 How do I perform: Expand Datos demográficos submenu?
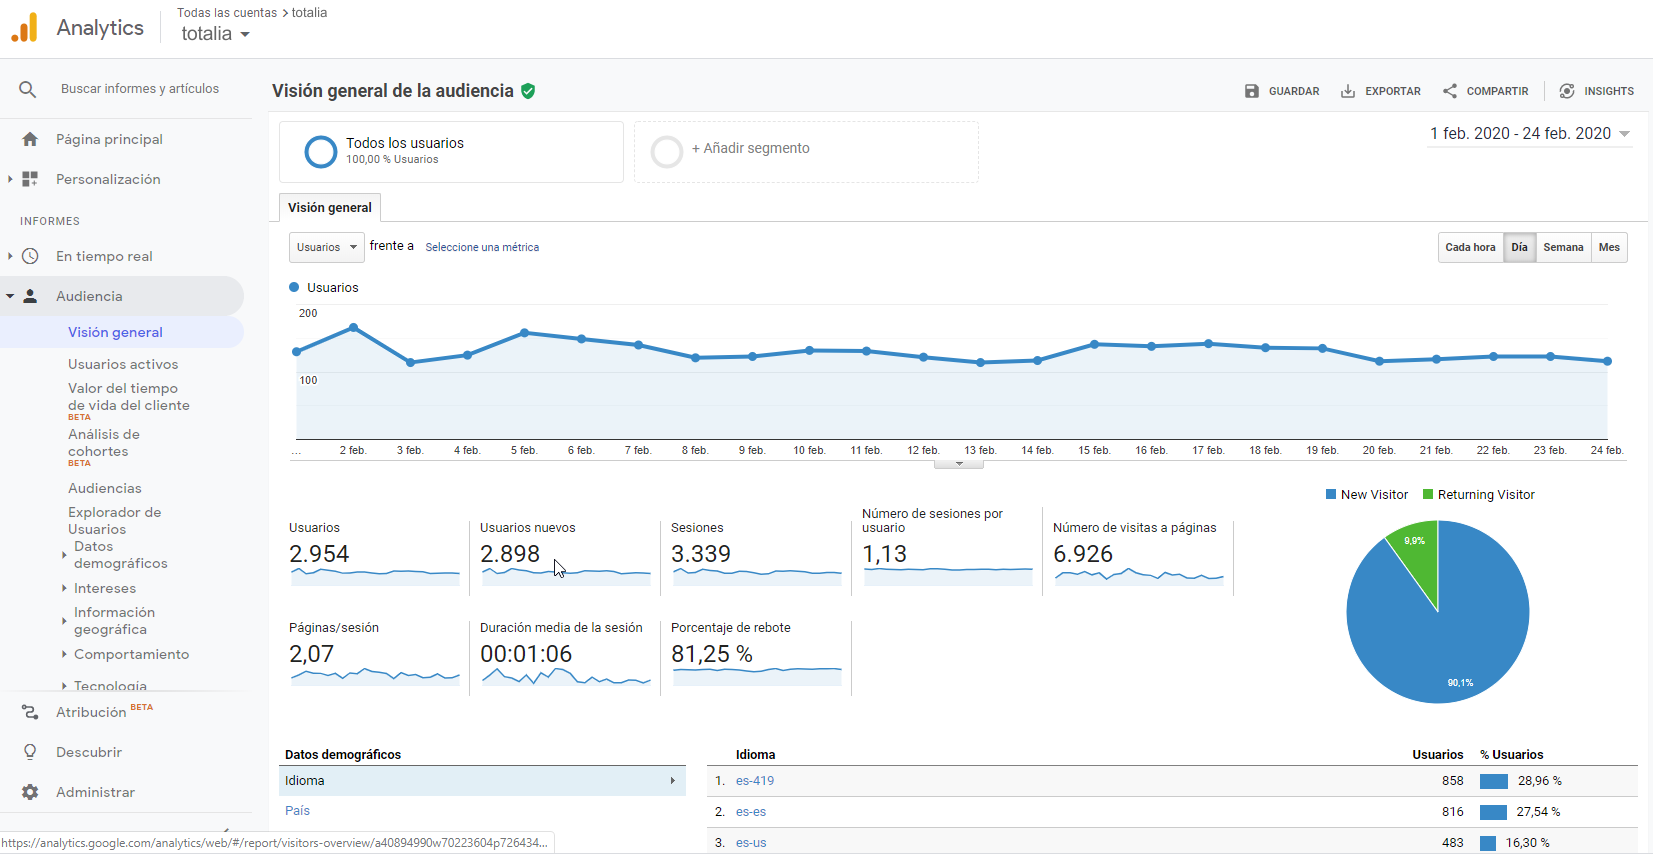64,555
